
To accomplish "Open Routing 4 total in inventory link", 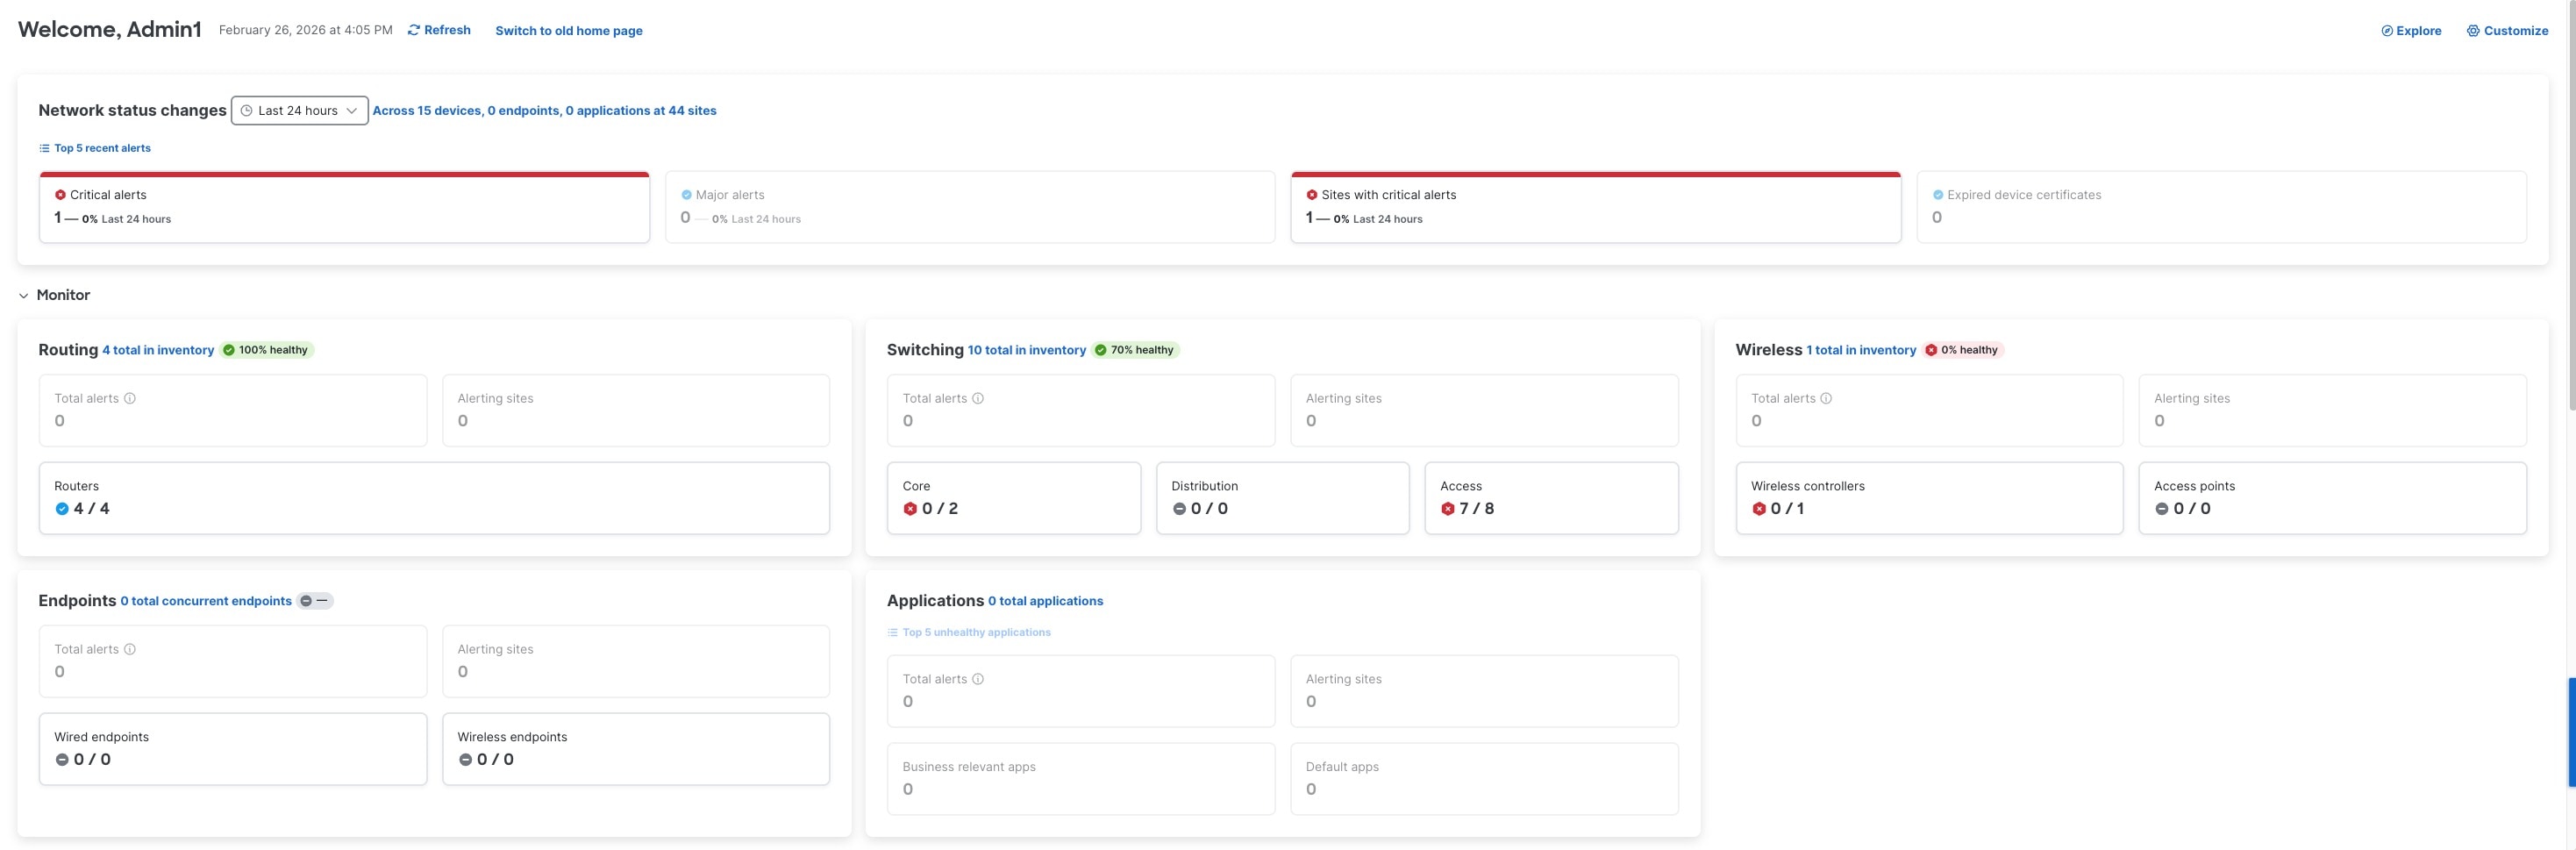I will tap(158, 350).
